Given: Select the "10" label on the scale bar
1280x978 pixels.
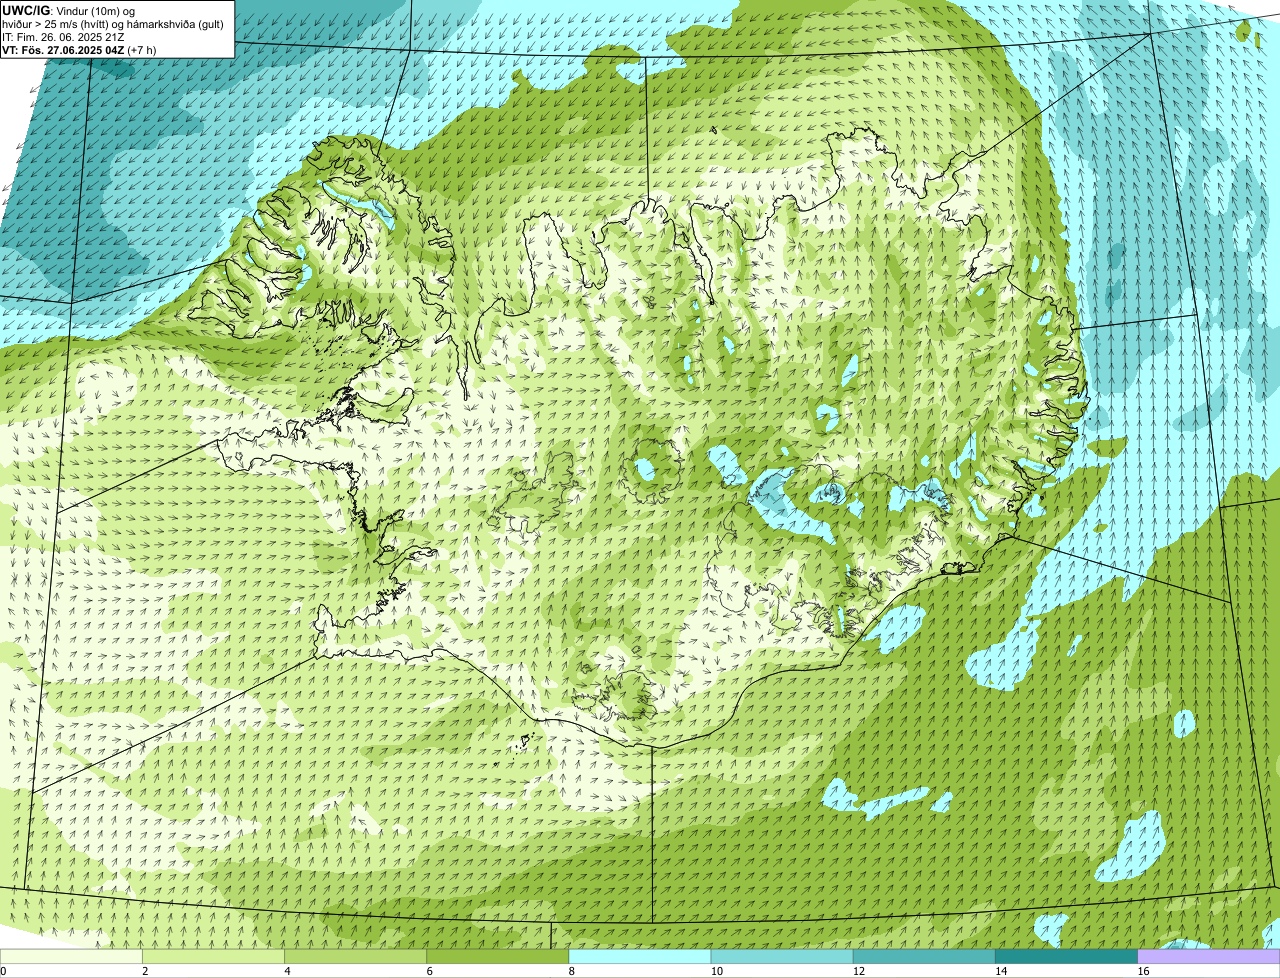Looking at the screenshot, I should coord(716,971).
